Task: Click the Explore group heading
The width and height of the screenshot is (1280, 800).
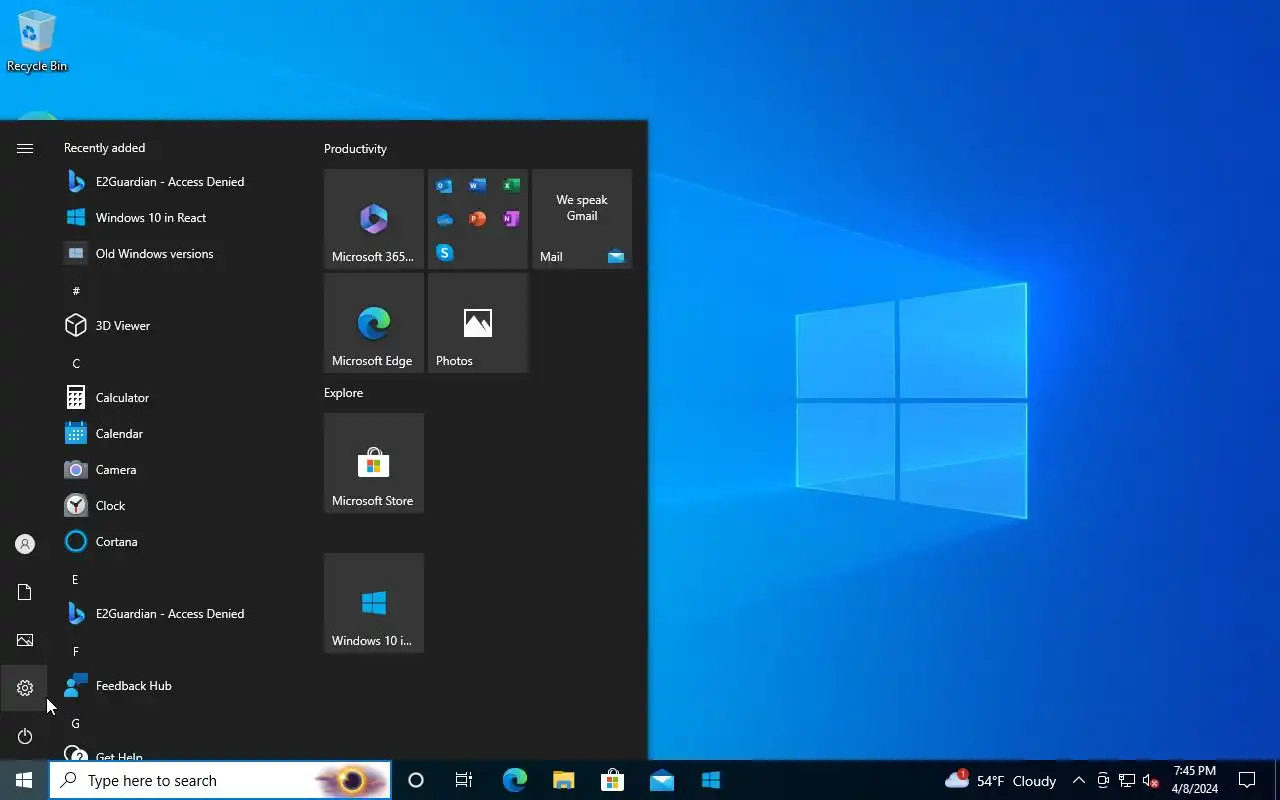Action: (343, 393)
